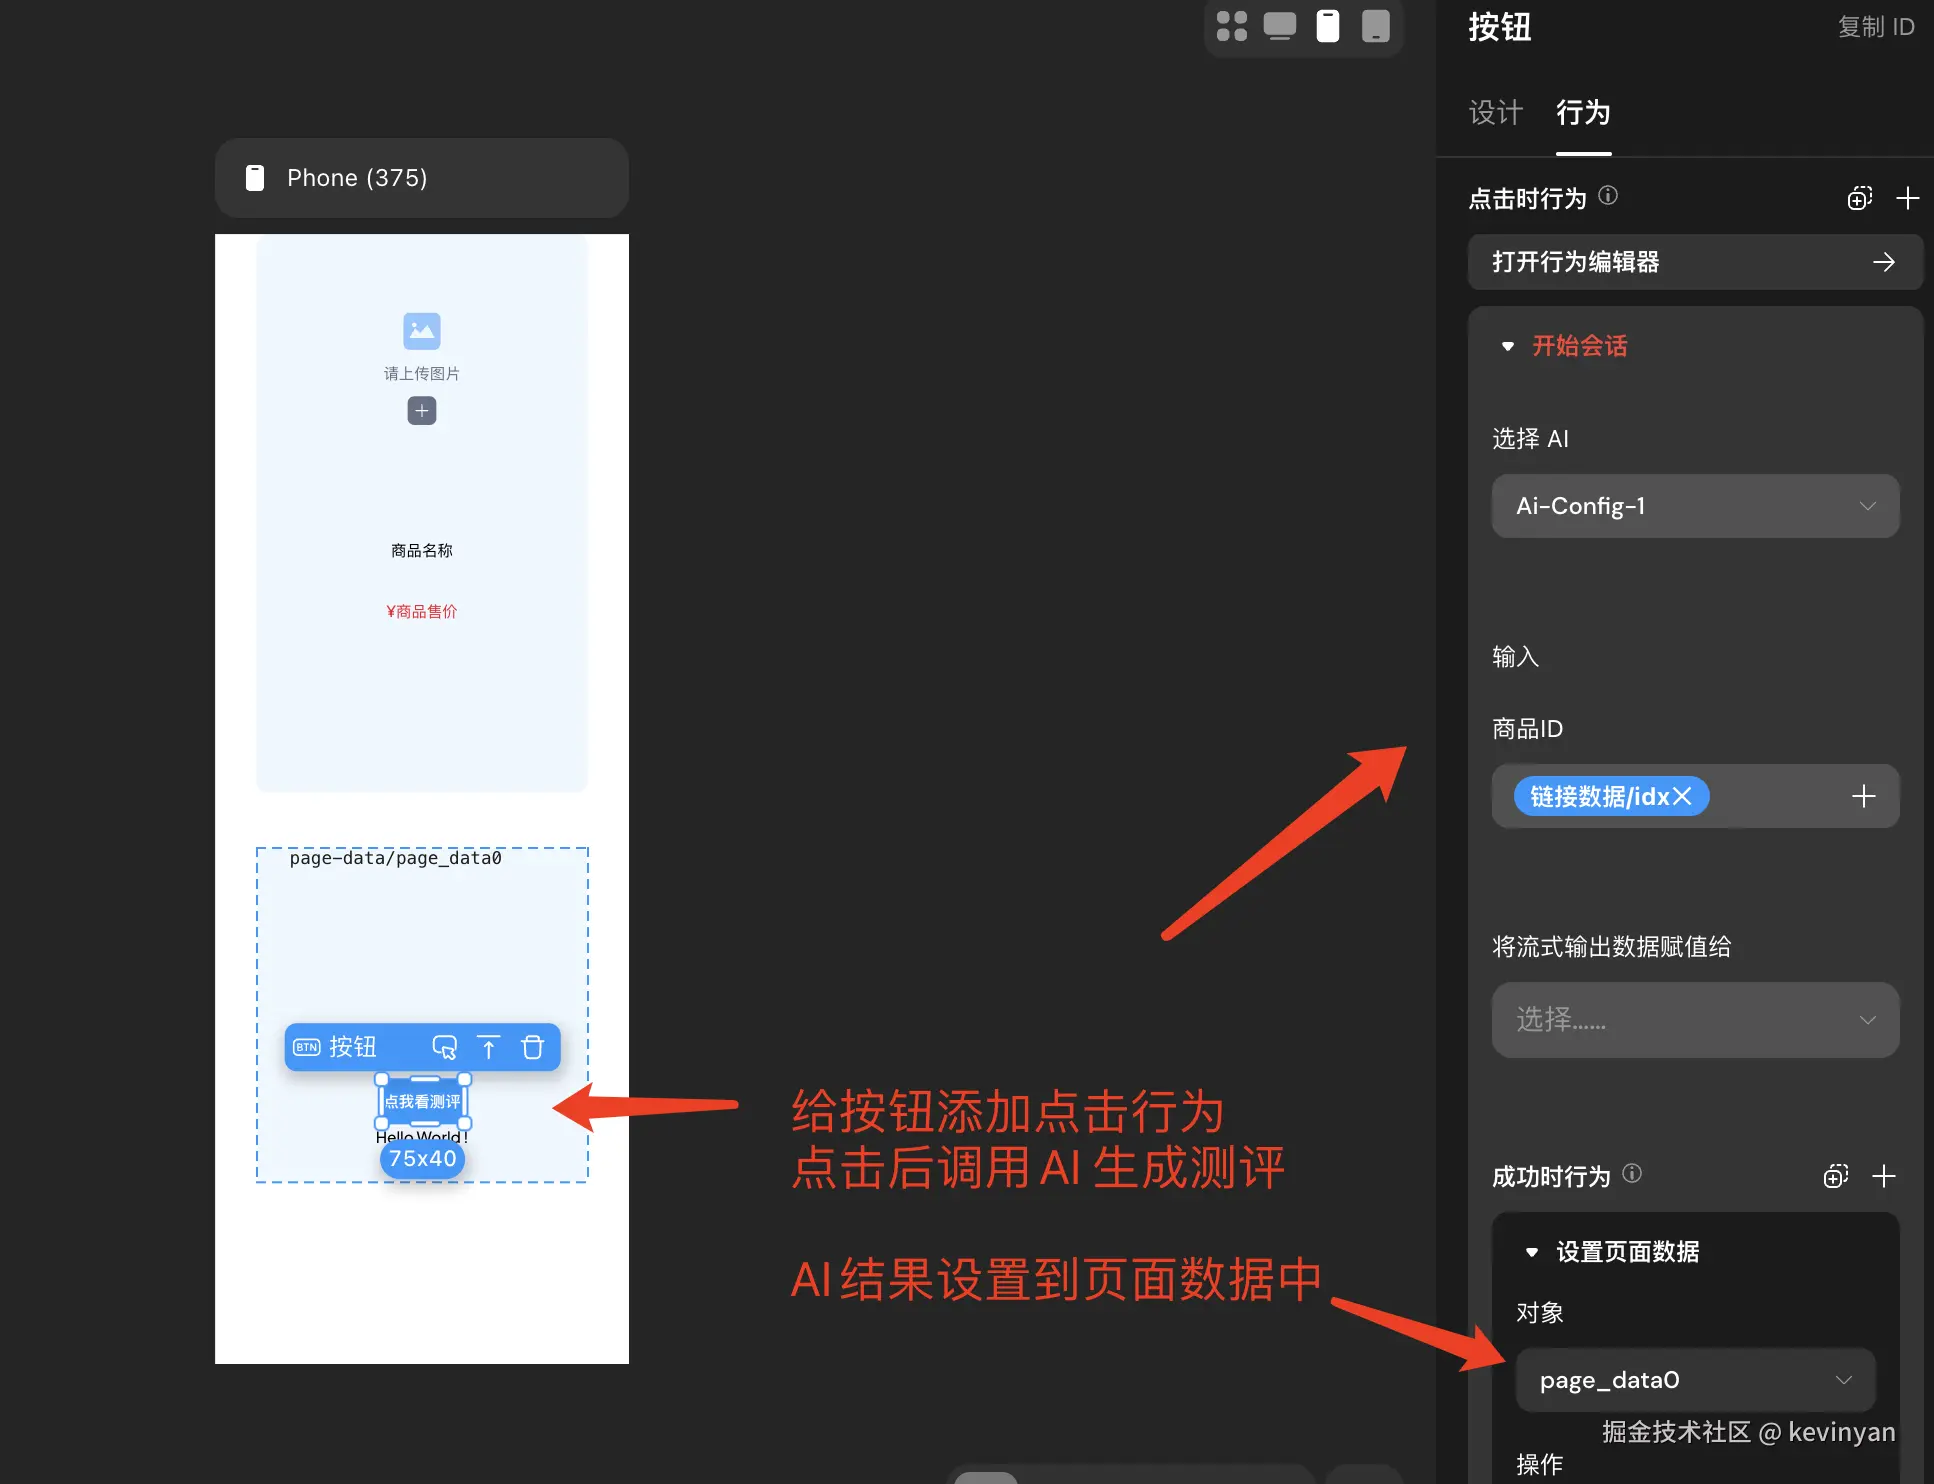Collapse the 开始会话 section
This screenshot has width=1934, height=1484.
tap(1508, 346)
